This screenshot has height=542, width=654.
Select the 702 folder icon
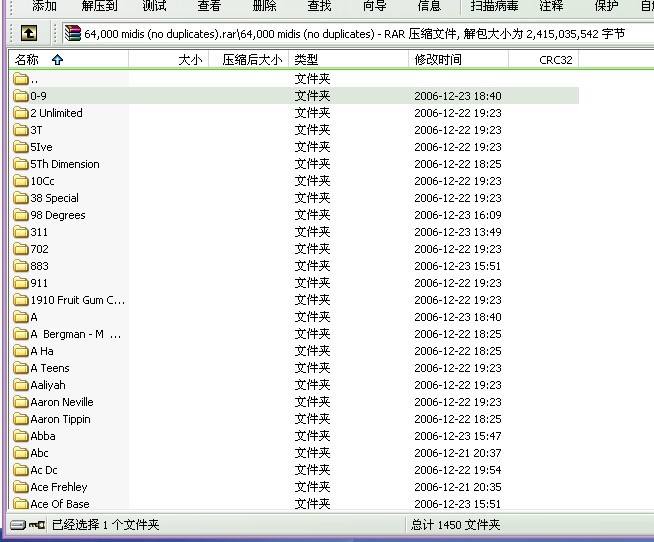20,249
